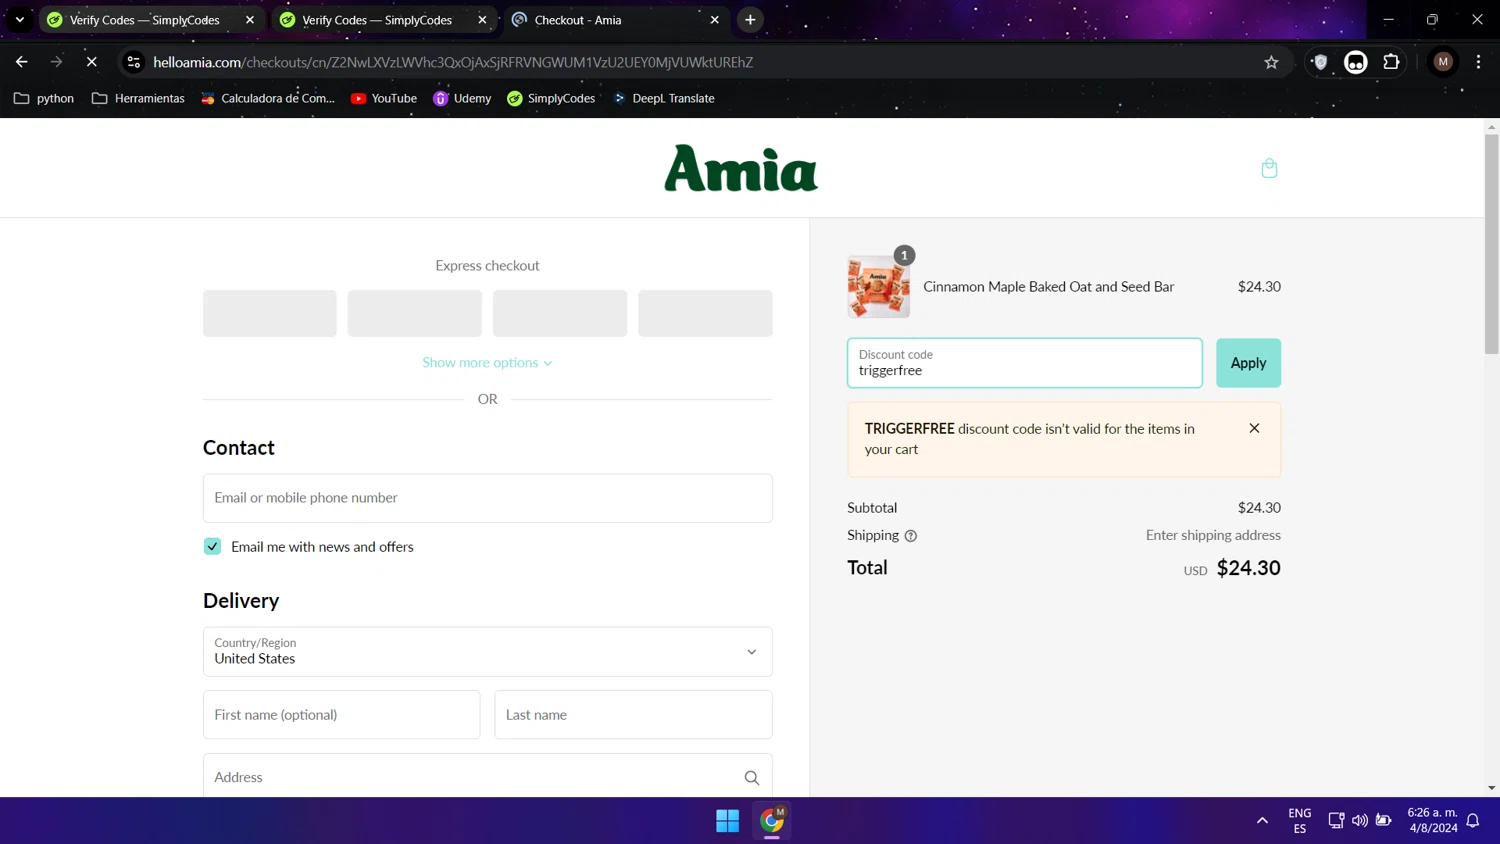This screenshot has height=844, width=1500.
Task: Click the Last name field
Action: click(633, 715)
